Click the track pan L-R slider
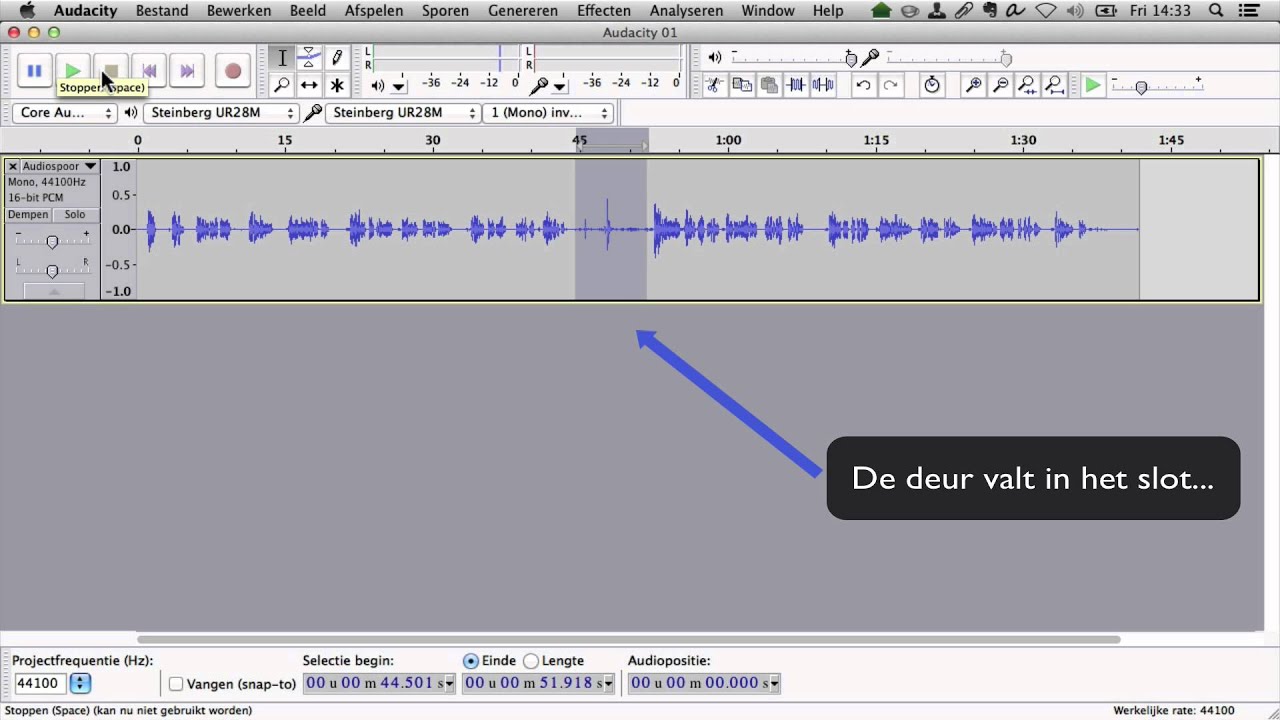This screenshot has height=720, width=1280. (x=52, y=270)
